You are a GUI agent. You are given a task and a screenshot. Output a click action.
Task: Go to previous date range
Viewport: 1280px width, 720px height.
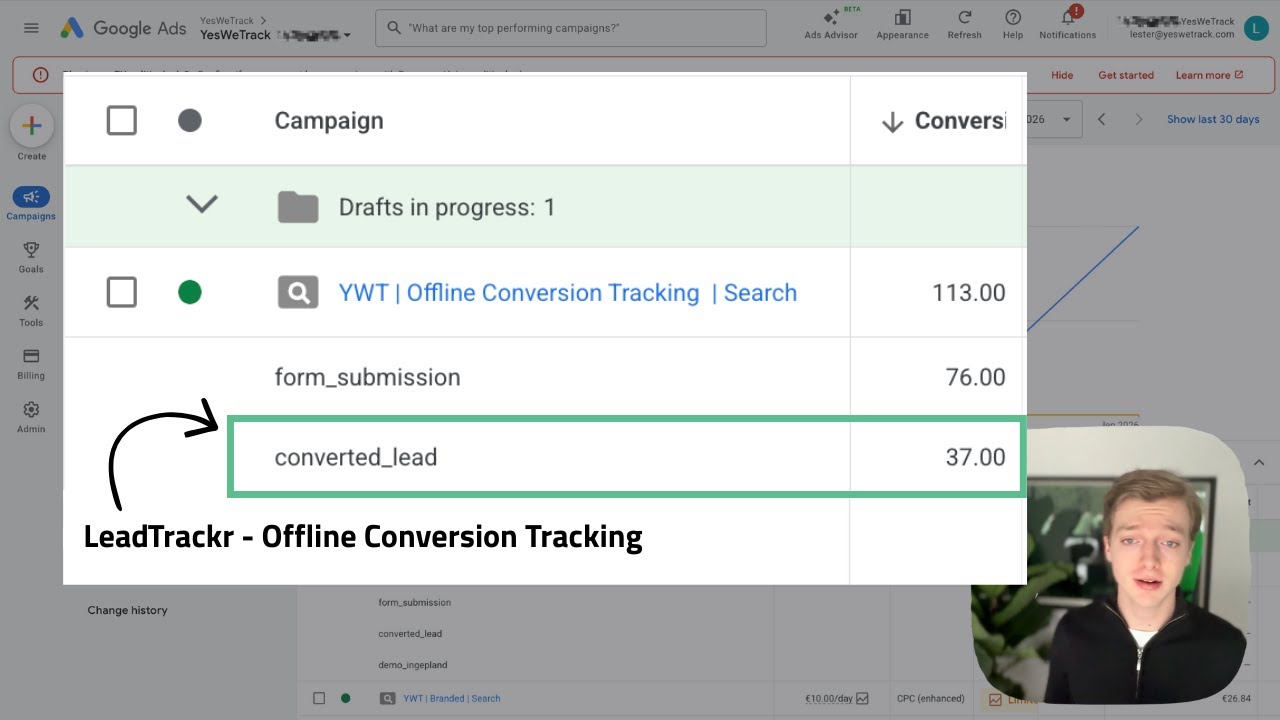tap(1102, 119)
